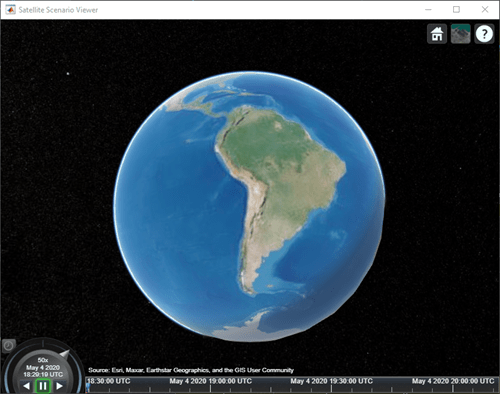Play the animation forward
The height and width of the screenshot is (394, 500).
pos(59,386)
